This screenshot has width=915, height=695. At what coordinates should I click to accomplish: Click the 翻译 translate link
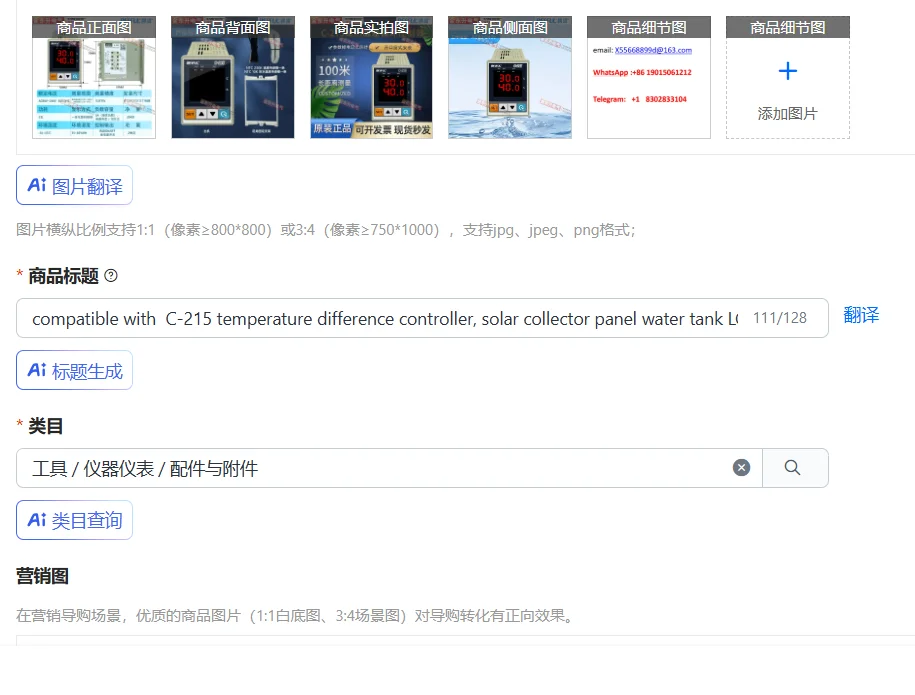tap(861, 315)
